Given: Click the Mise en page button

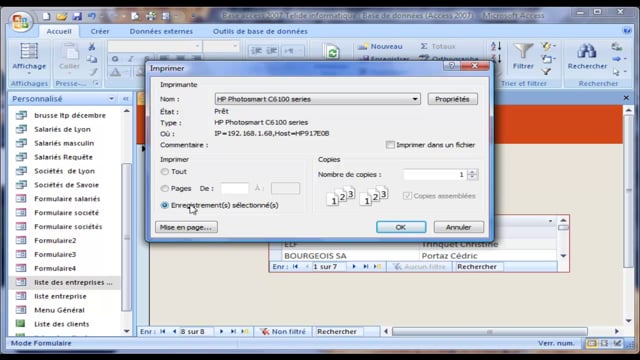Looking at the screenshot, I should pyautogui.click(x=186, y=227).
